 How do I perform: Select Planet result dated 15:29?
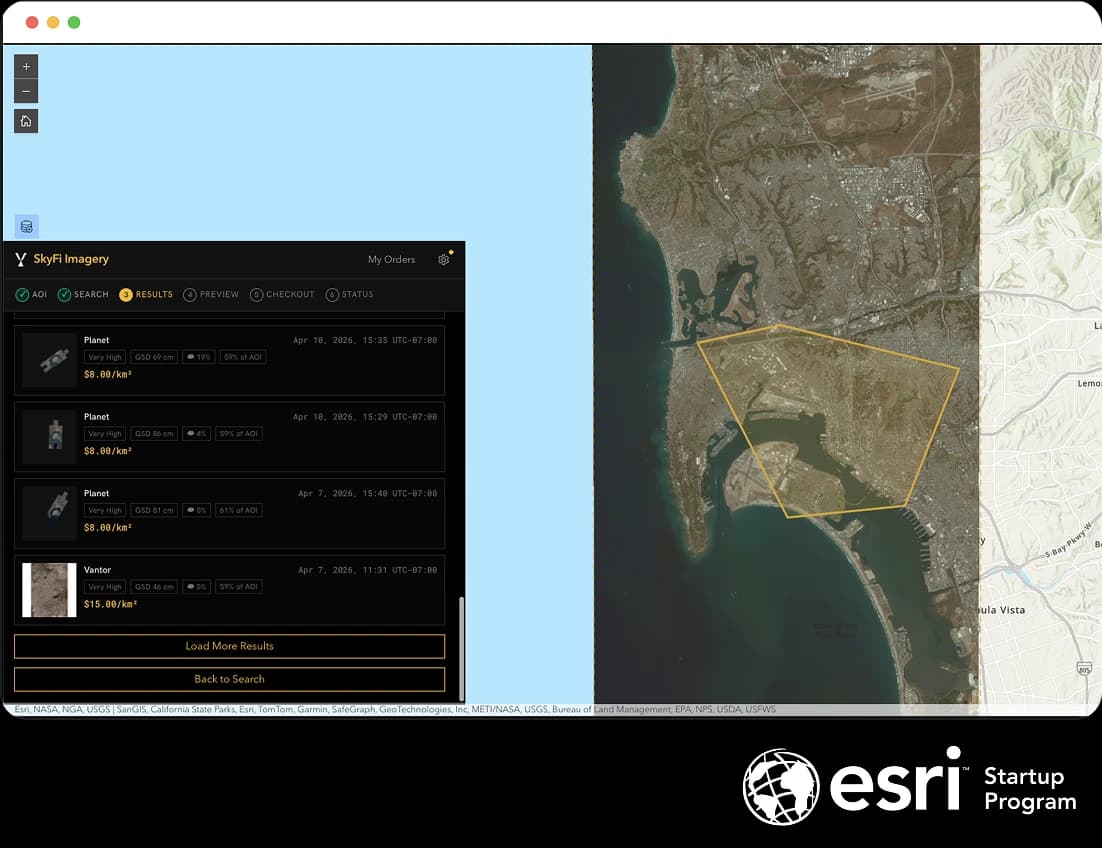[229, 436]
